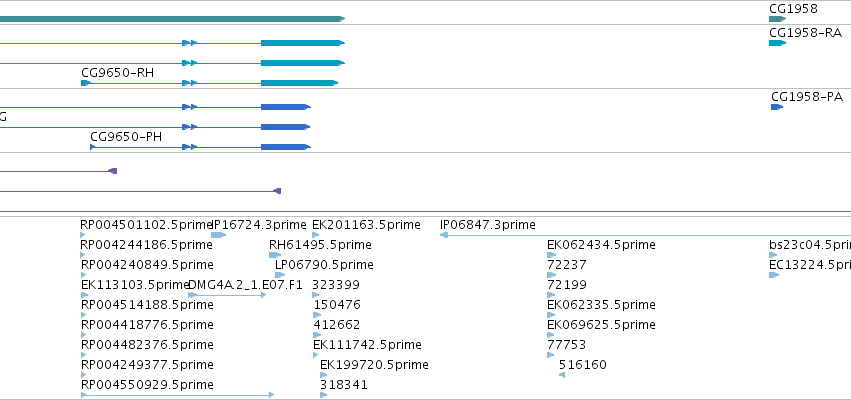Viewport: 851px width, 400px height.
Task: Click the CG9650-PH coding sequence label
Action: [x=126, y=137]
